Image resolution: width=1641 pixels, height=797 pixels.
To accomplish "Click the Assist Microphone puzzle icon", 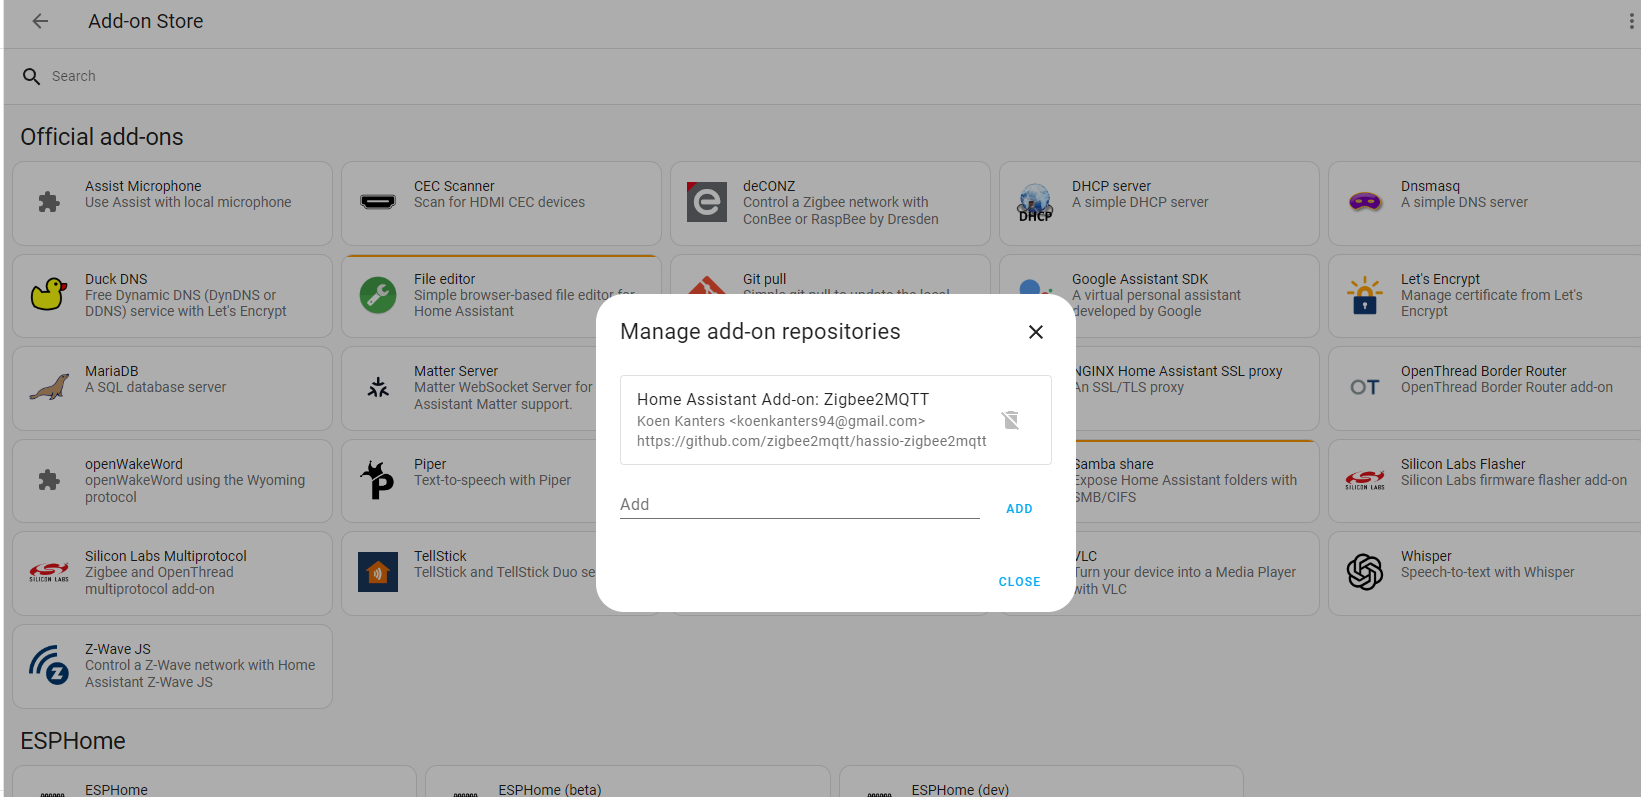I will click(49, 203).
